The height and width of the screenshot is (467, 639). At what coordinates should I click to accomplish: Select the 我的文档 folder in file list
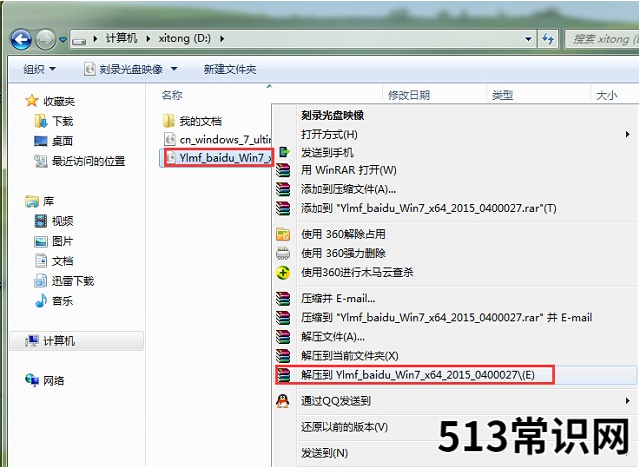[192, 121]
